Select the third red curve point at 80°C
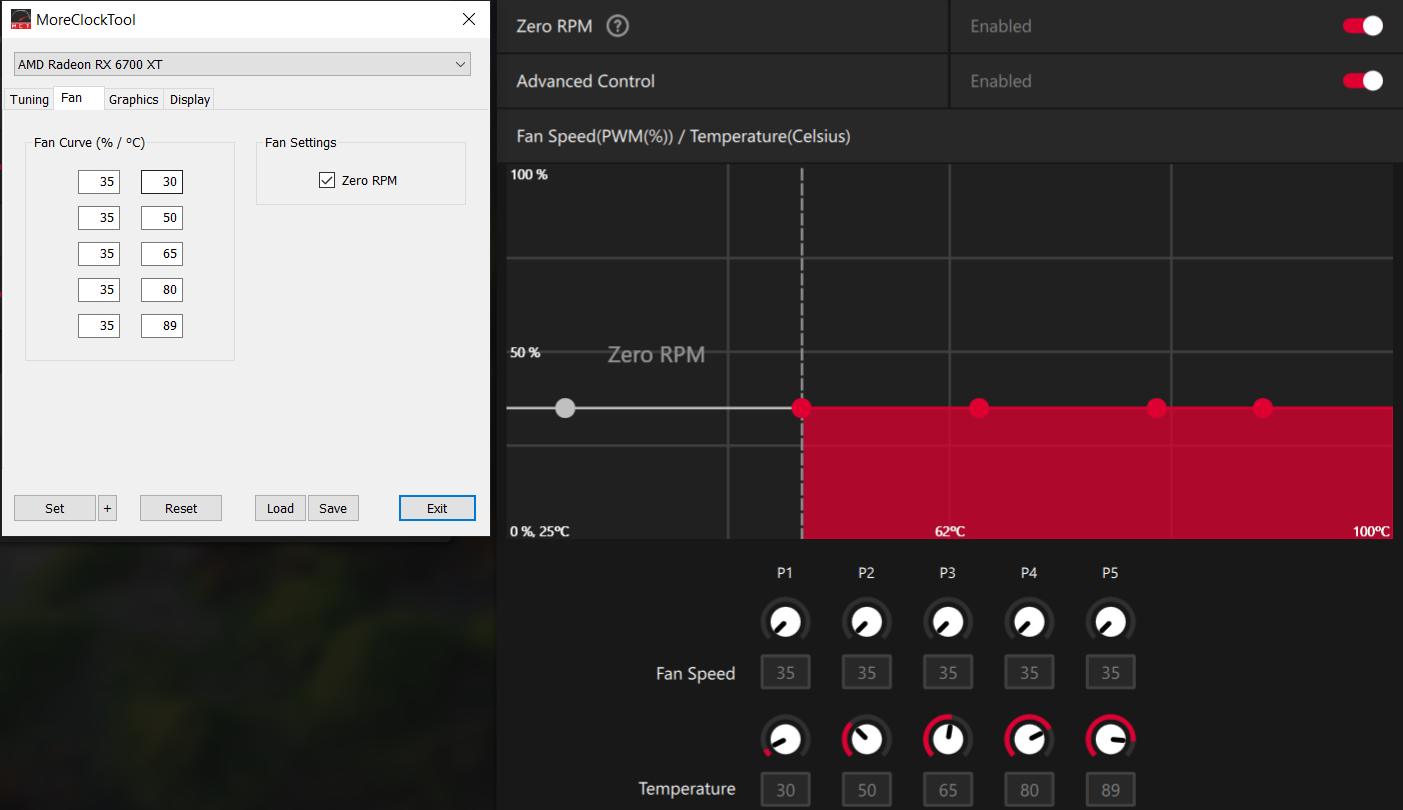The height and width of the screenshot is (810, 1403). [1156, 408]
